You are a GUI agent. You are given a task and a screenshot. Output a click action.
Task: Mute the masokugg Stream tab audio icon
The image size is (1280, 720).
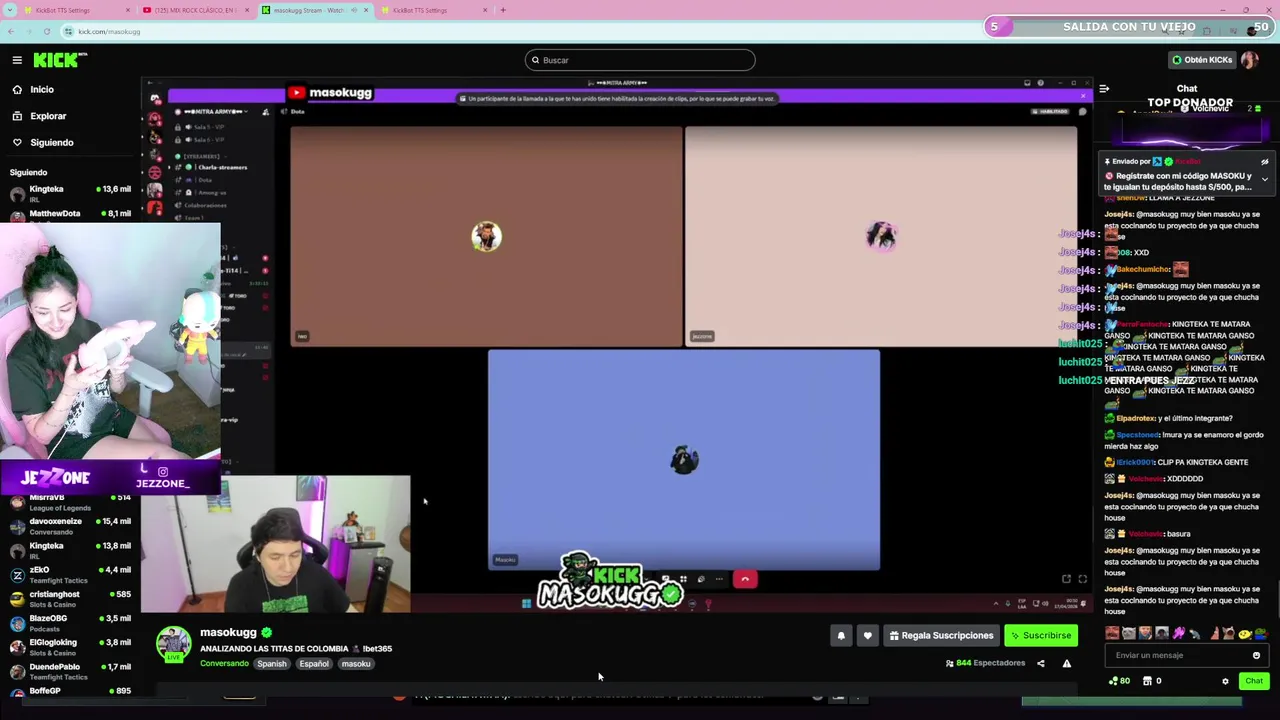click(352, 10)
